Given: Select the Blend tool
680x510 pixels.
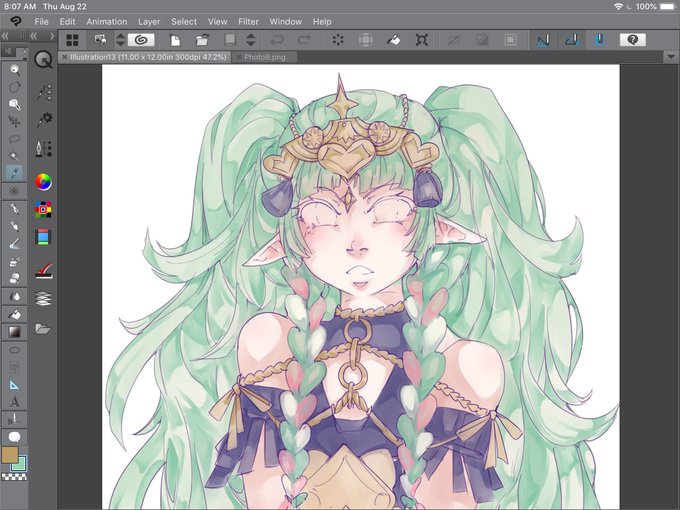Looking at the screenshot, I should point(15,297).
